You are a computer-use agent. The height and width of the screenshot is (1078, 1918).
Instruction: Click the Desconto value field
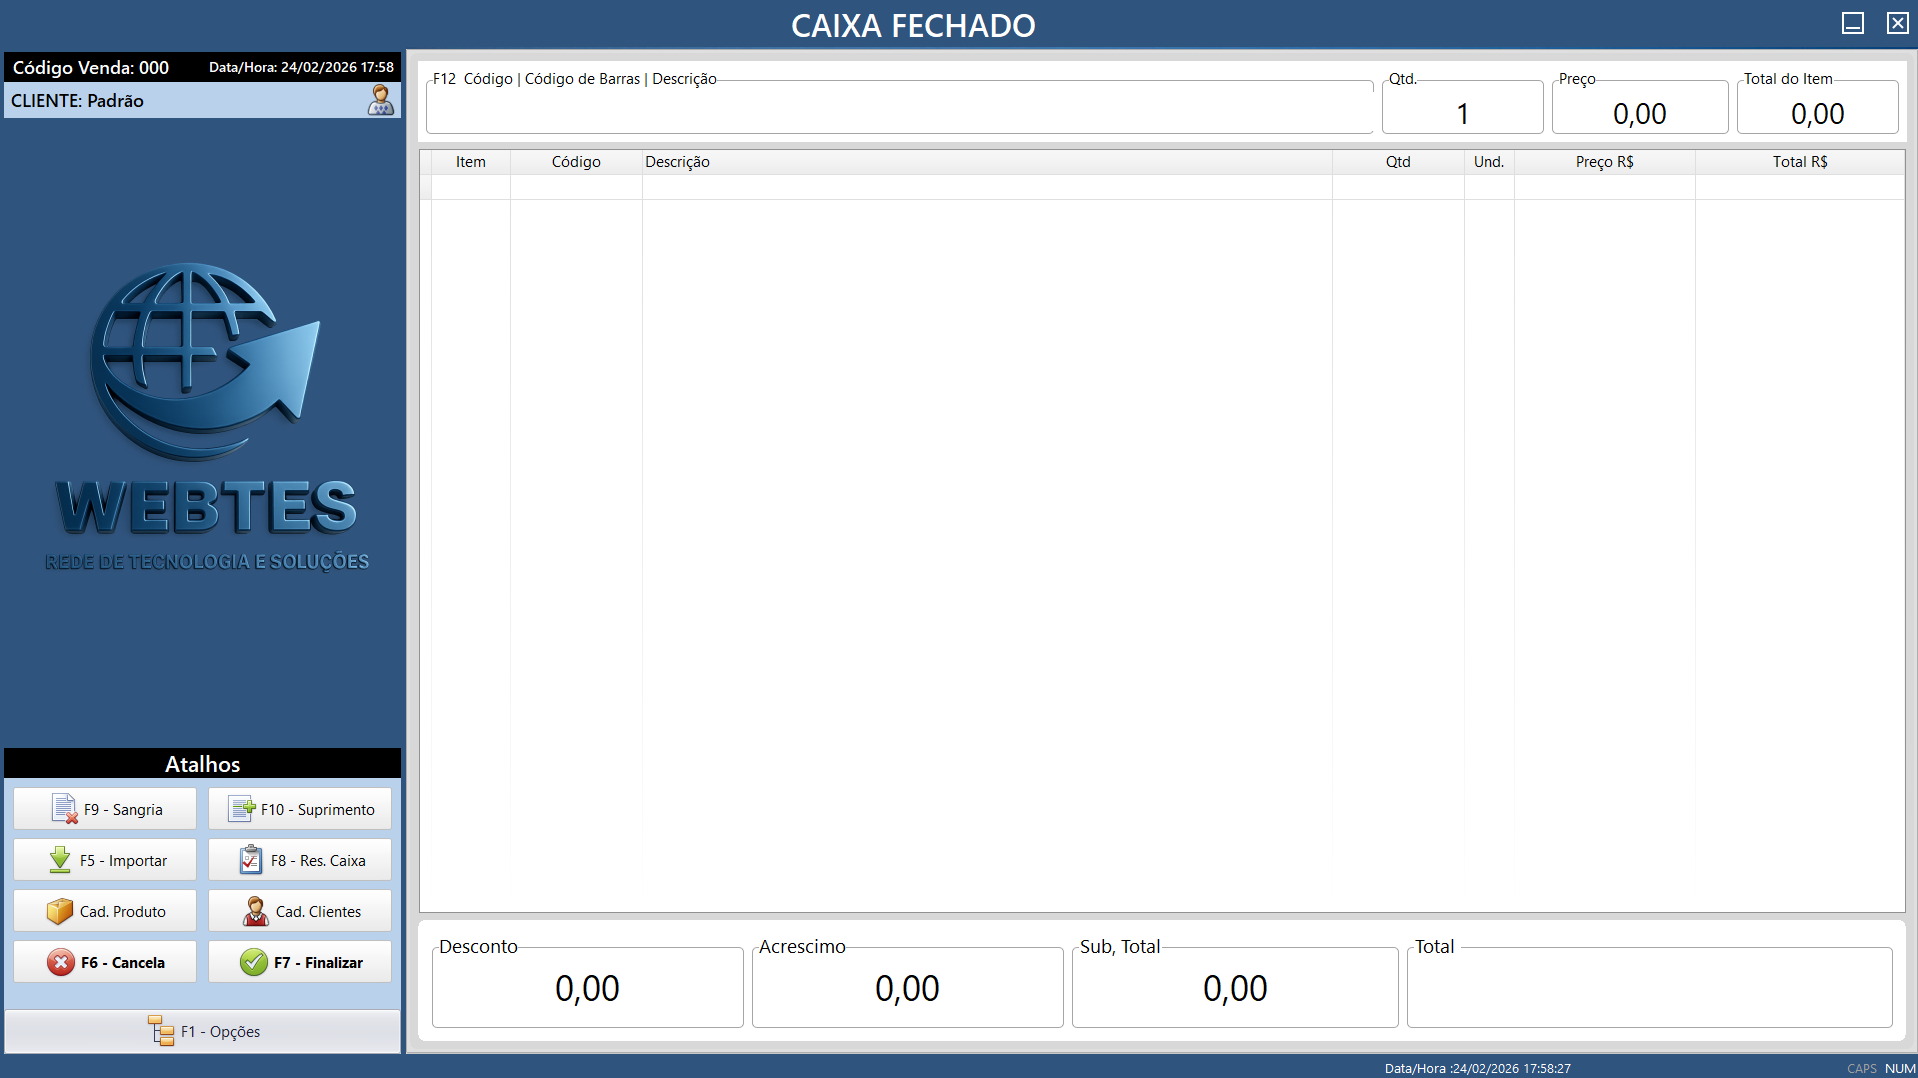tap(587, 988)
